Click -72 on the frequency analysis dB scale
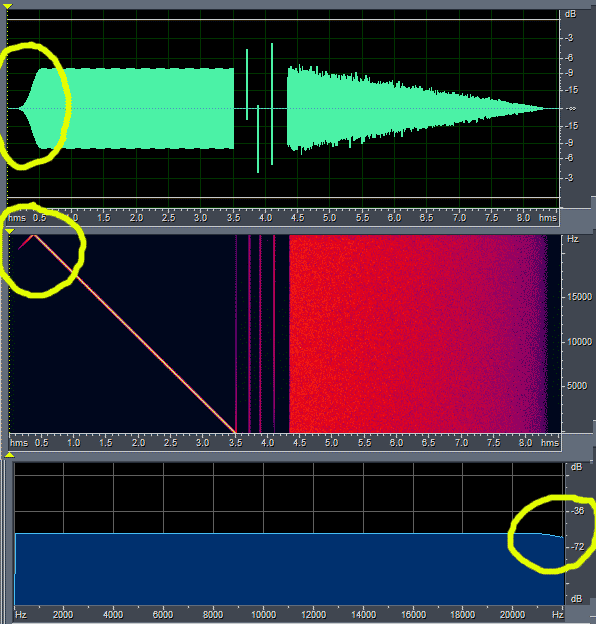 (x=578, y=547)
